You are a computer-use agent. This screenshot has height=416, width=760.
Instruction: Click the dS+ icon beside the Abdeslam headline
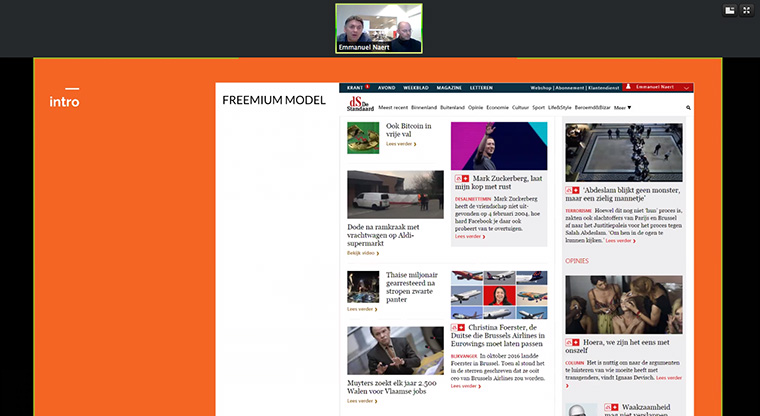coord(572,191)
